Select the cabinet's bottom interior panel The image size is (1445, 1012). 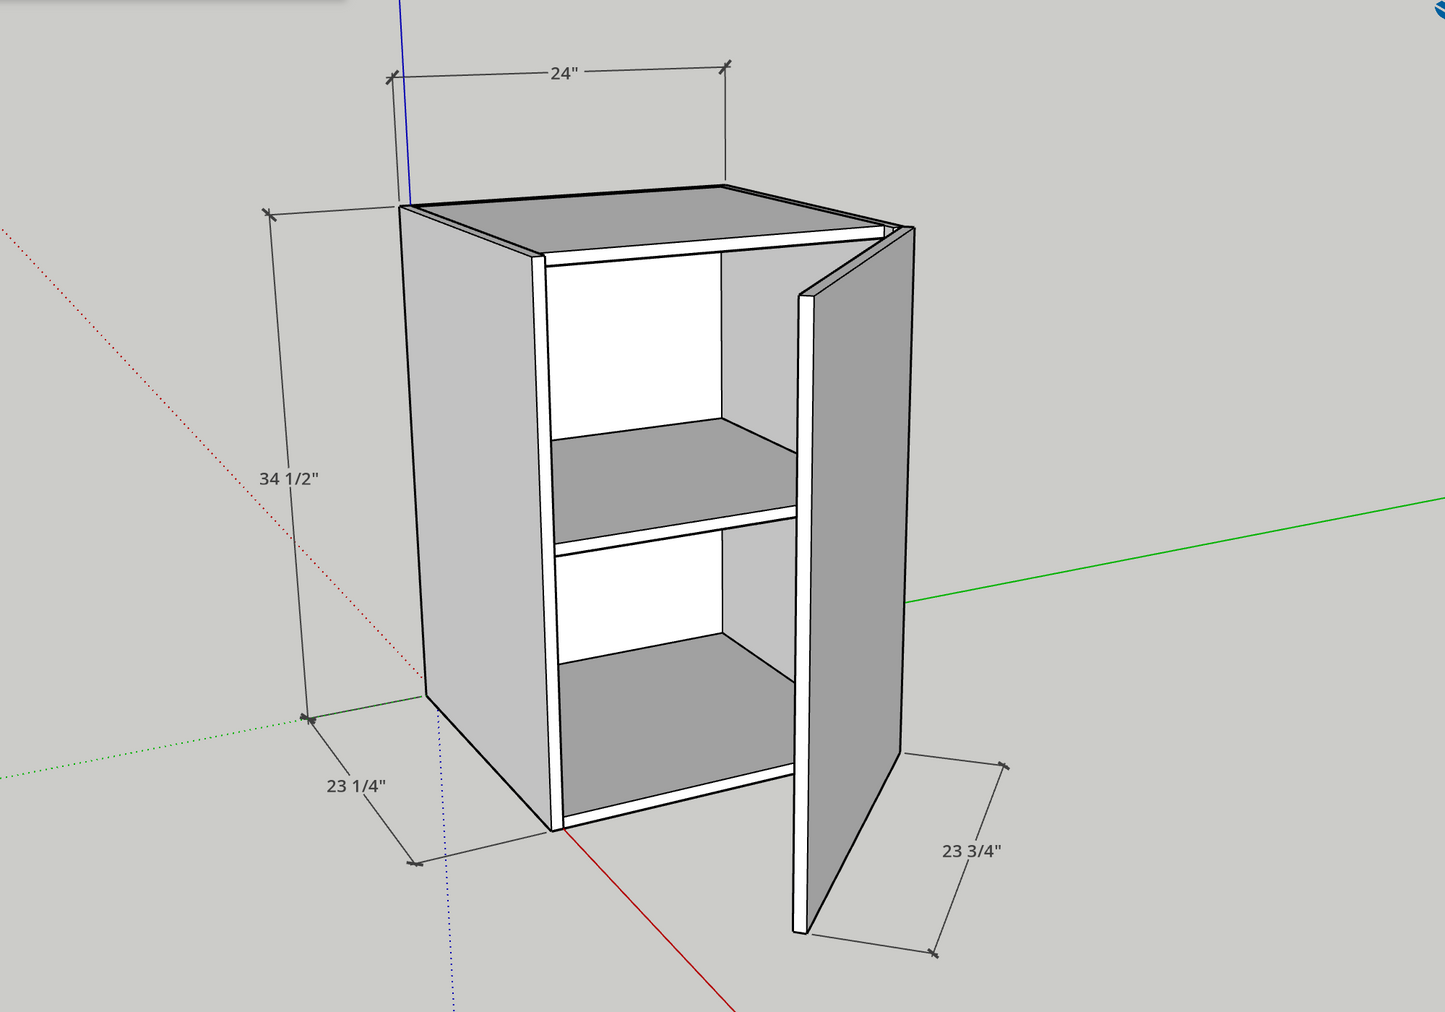click(677, 729)
